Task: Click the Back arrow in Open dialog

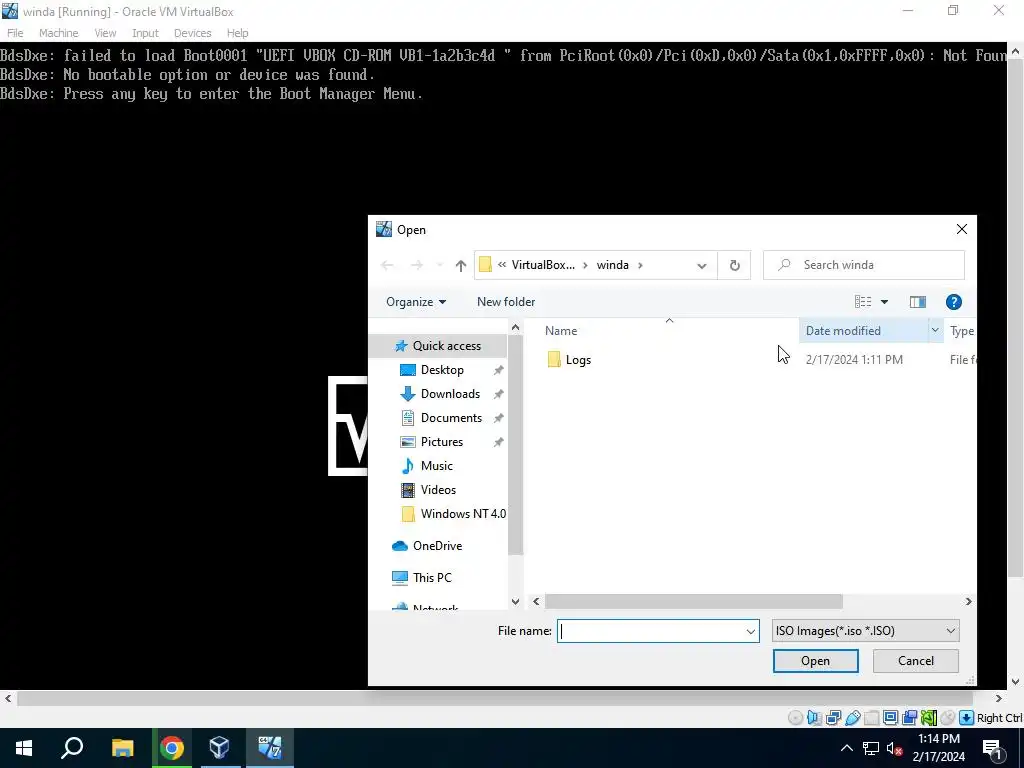Action: pyautogui.click(x=387, y=265)
